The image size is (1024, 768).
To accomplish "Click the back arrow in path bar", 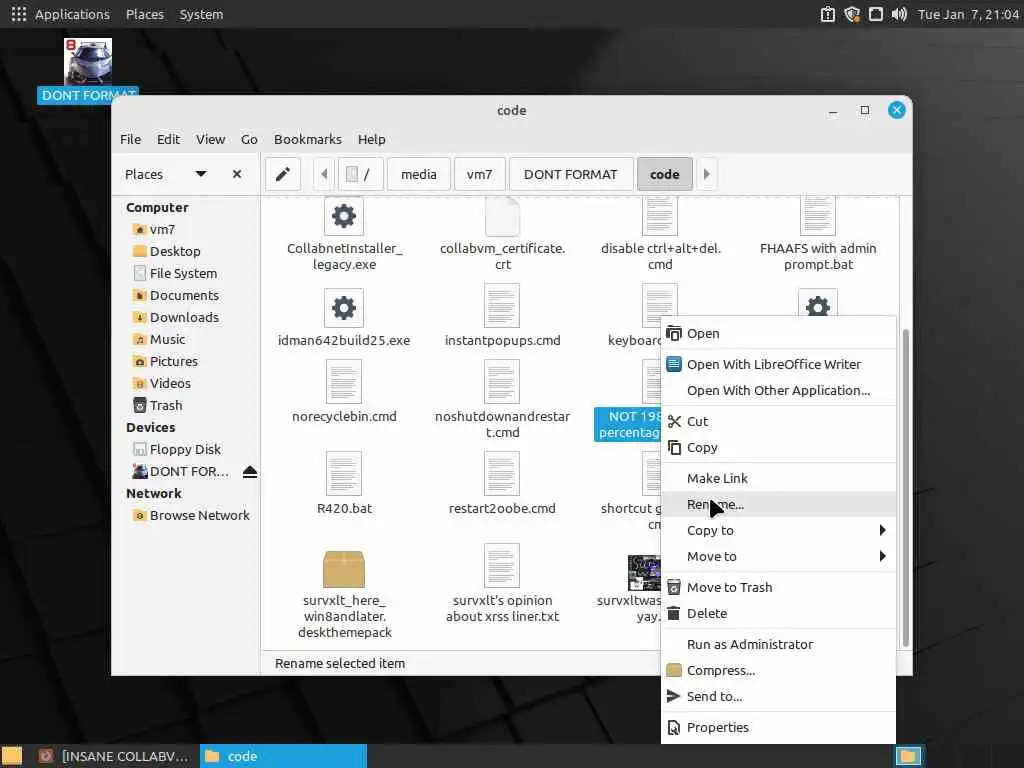I will [324, 174].
